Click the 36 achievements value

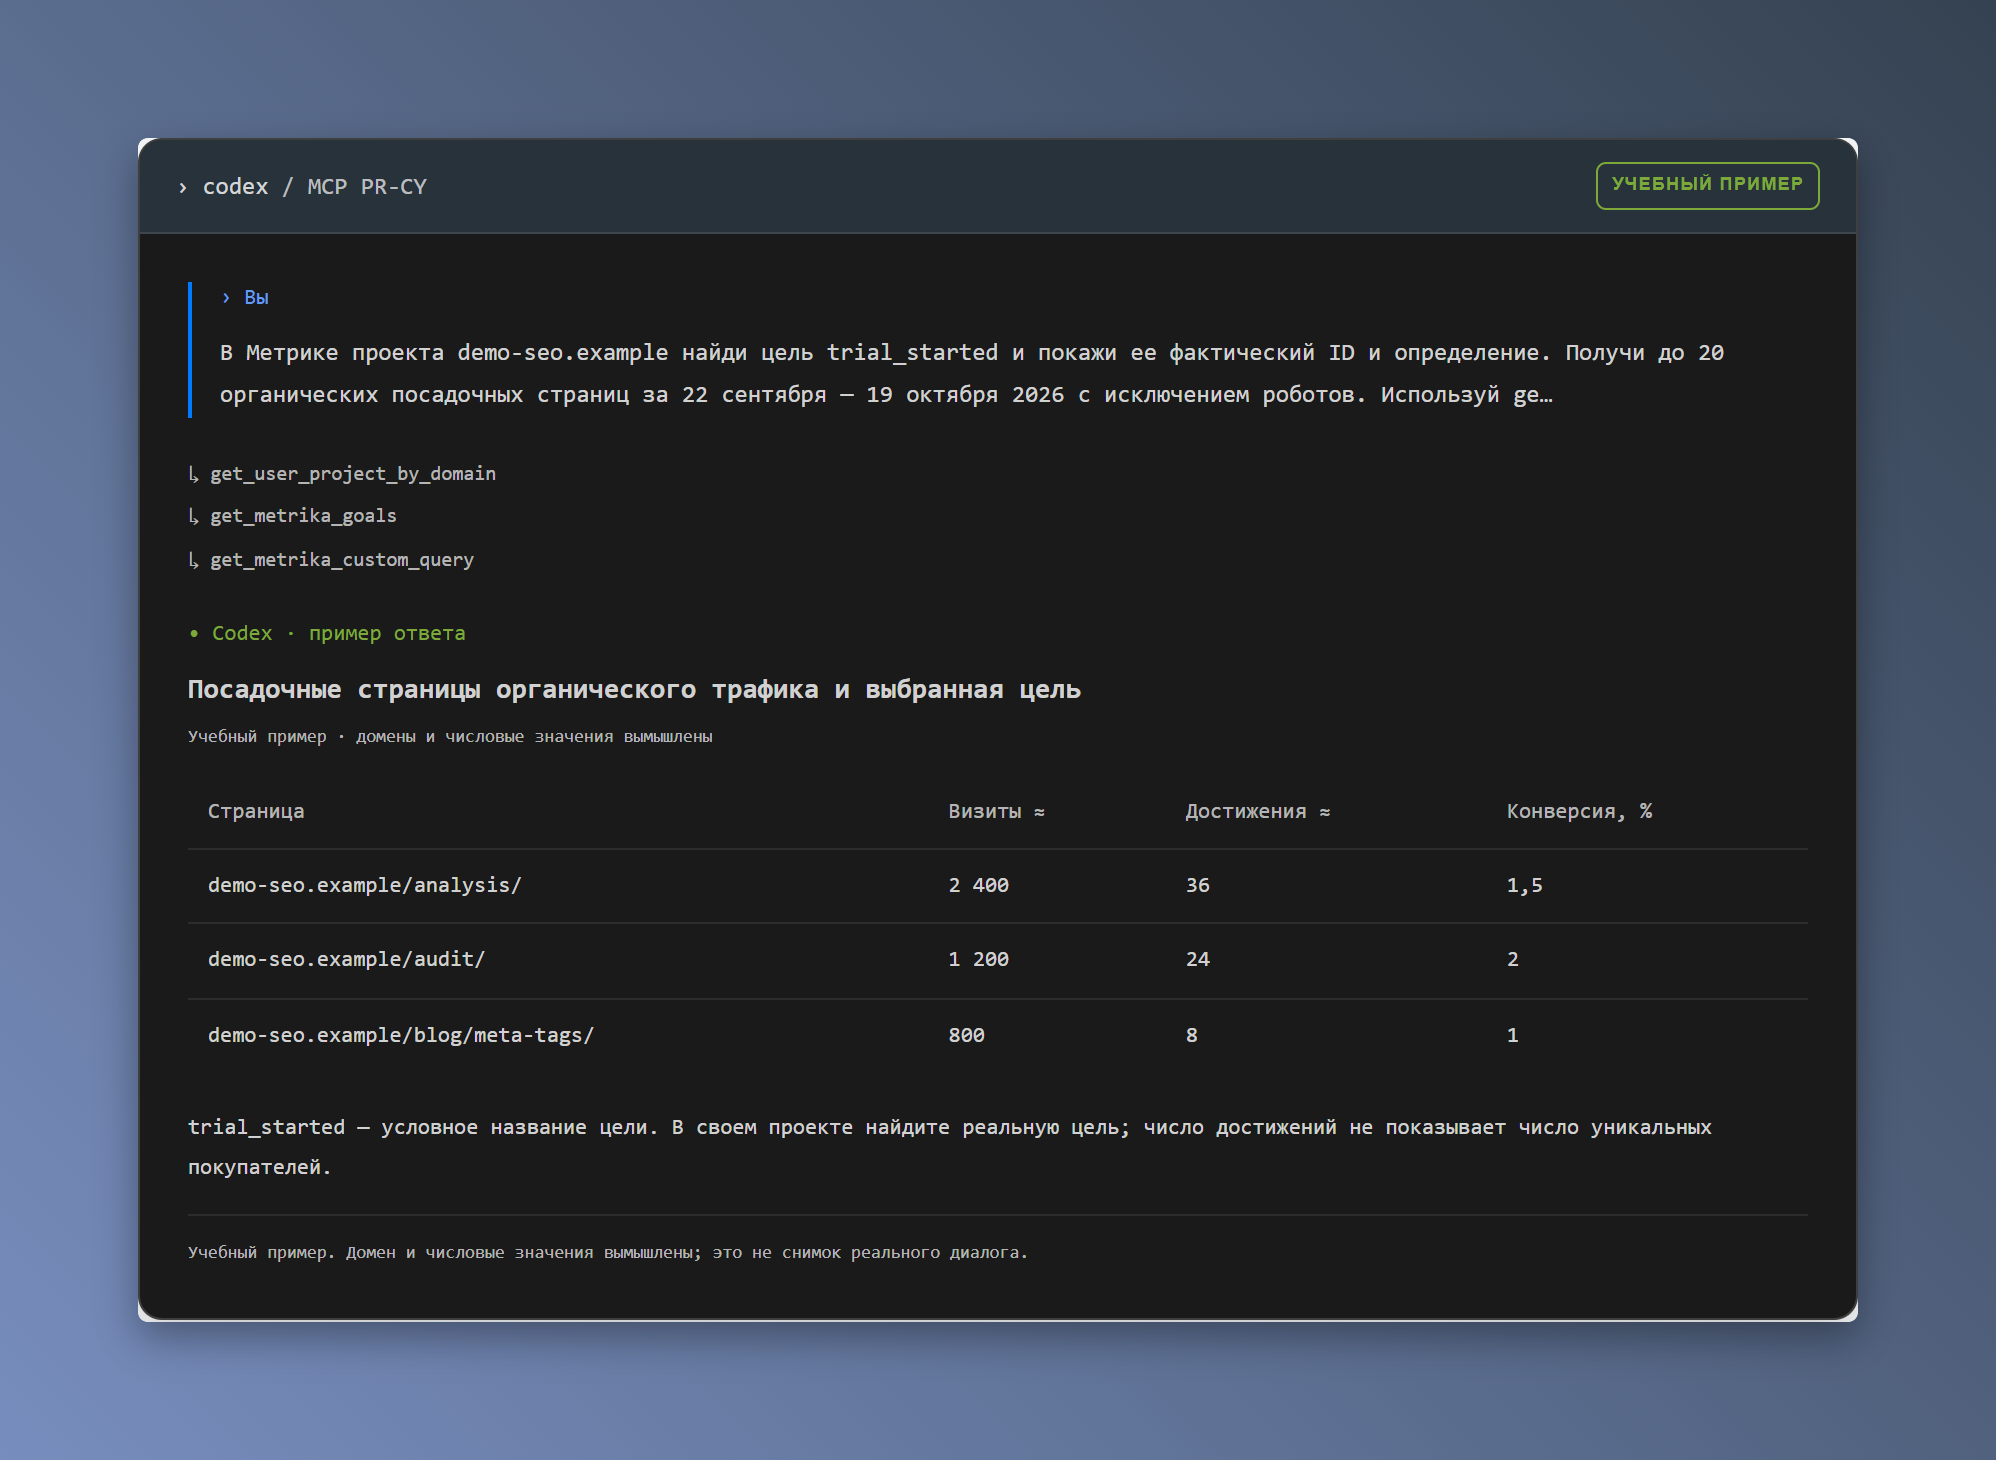1198,886
